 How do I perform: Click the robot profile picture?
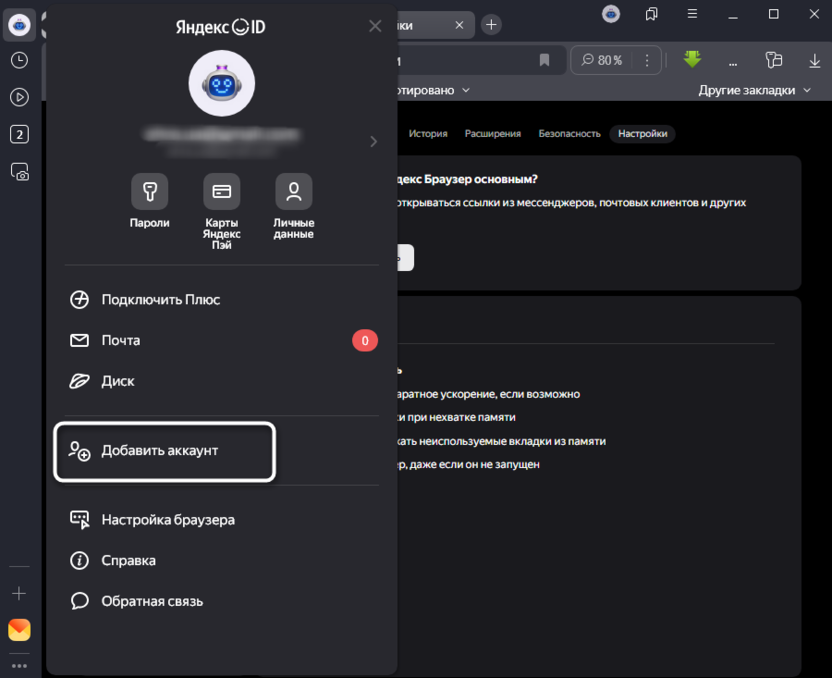coord(222,83)
